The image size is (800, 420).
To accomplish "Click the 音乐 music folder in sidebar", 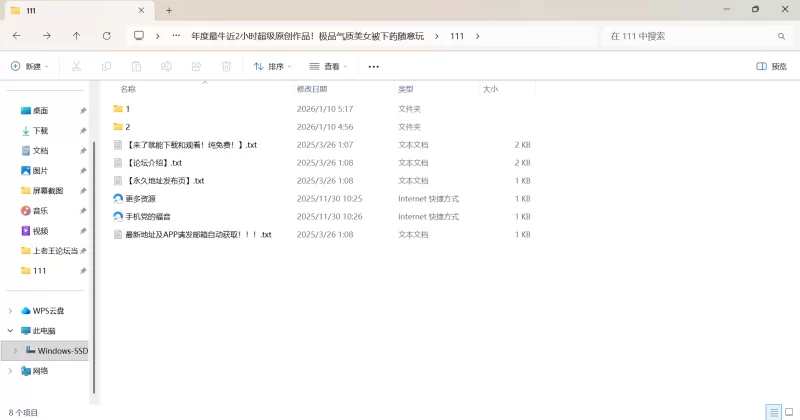I will pyautogui.click(x=40, y=211).
